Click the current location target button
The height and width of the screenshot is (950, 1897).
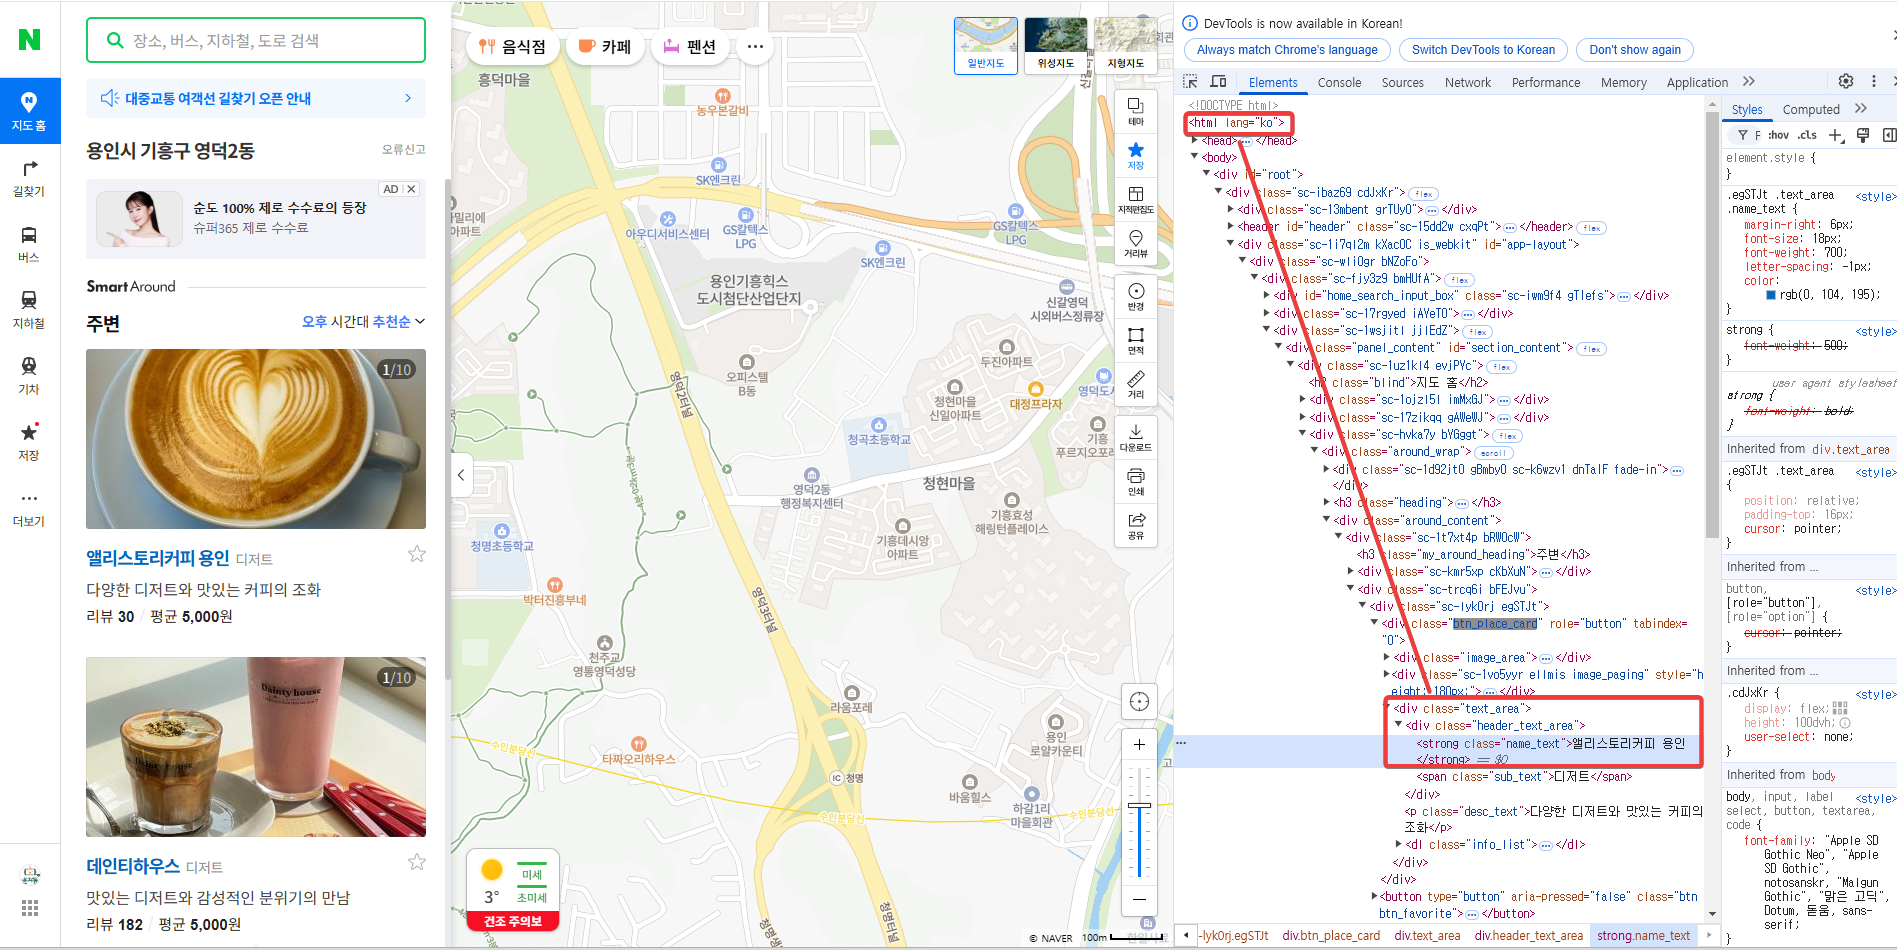pos(1139,701)
